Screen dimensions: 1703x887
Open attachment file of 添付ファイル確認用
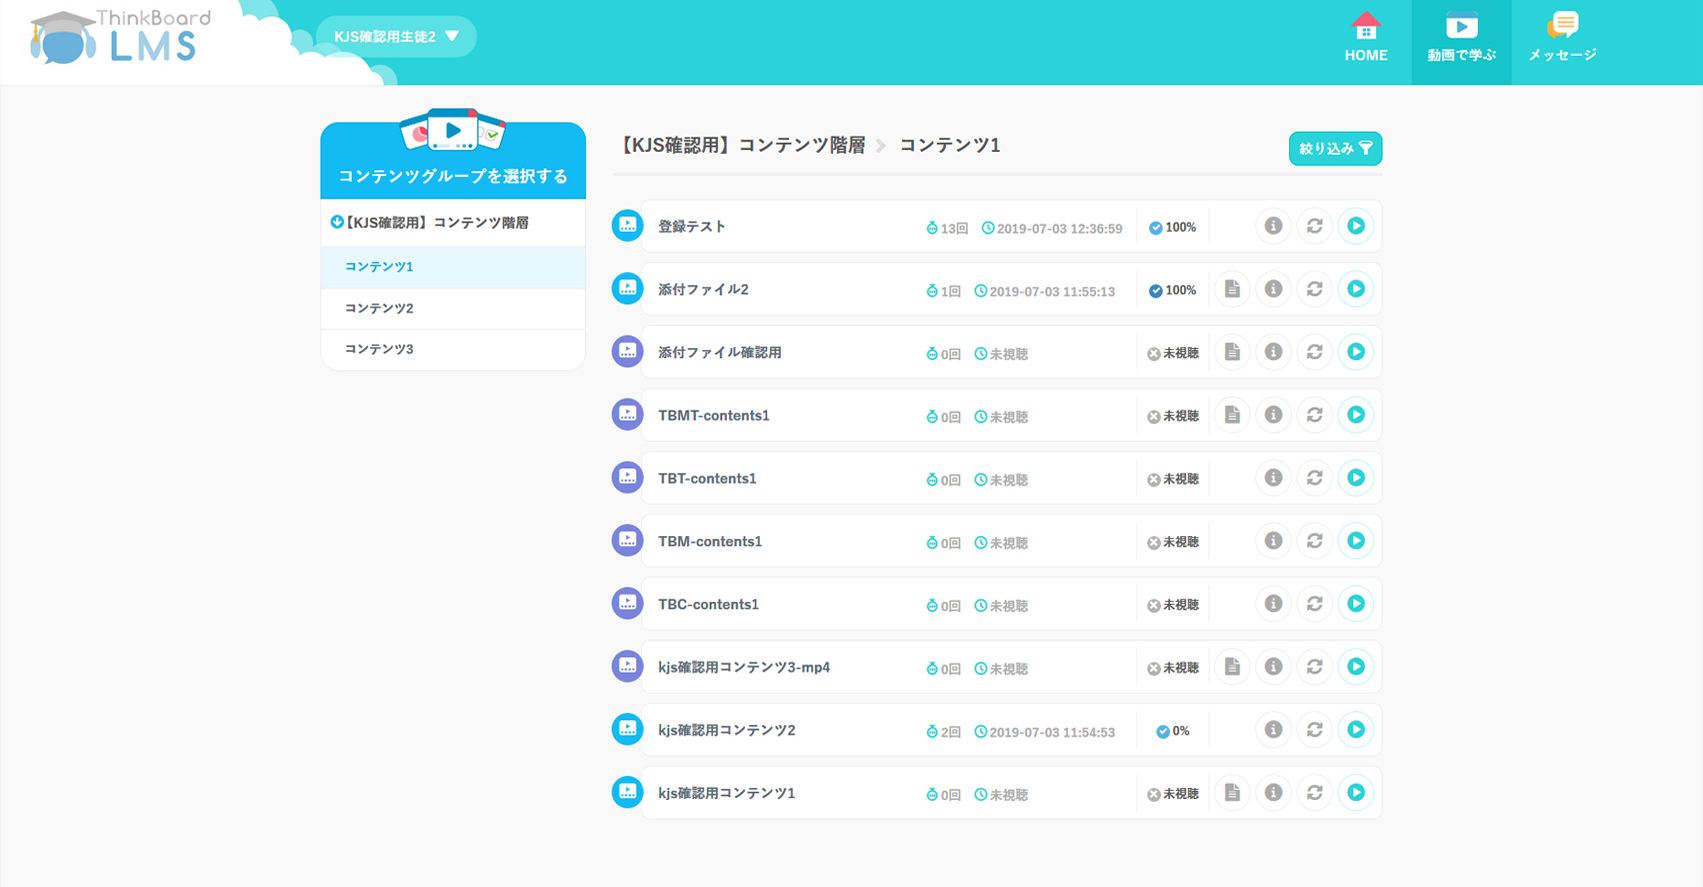[x=1232, y=352]
